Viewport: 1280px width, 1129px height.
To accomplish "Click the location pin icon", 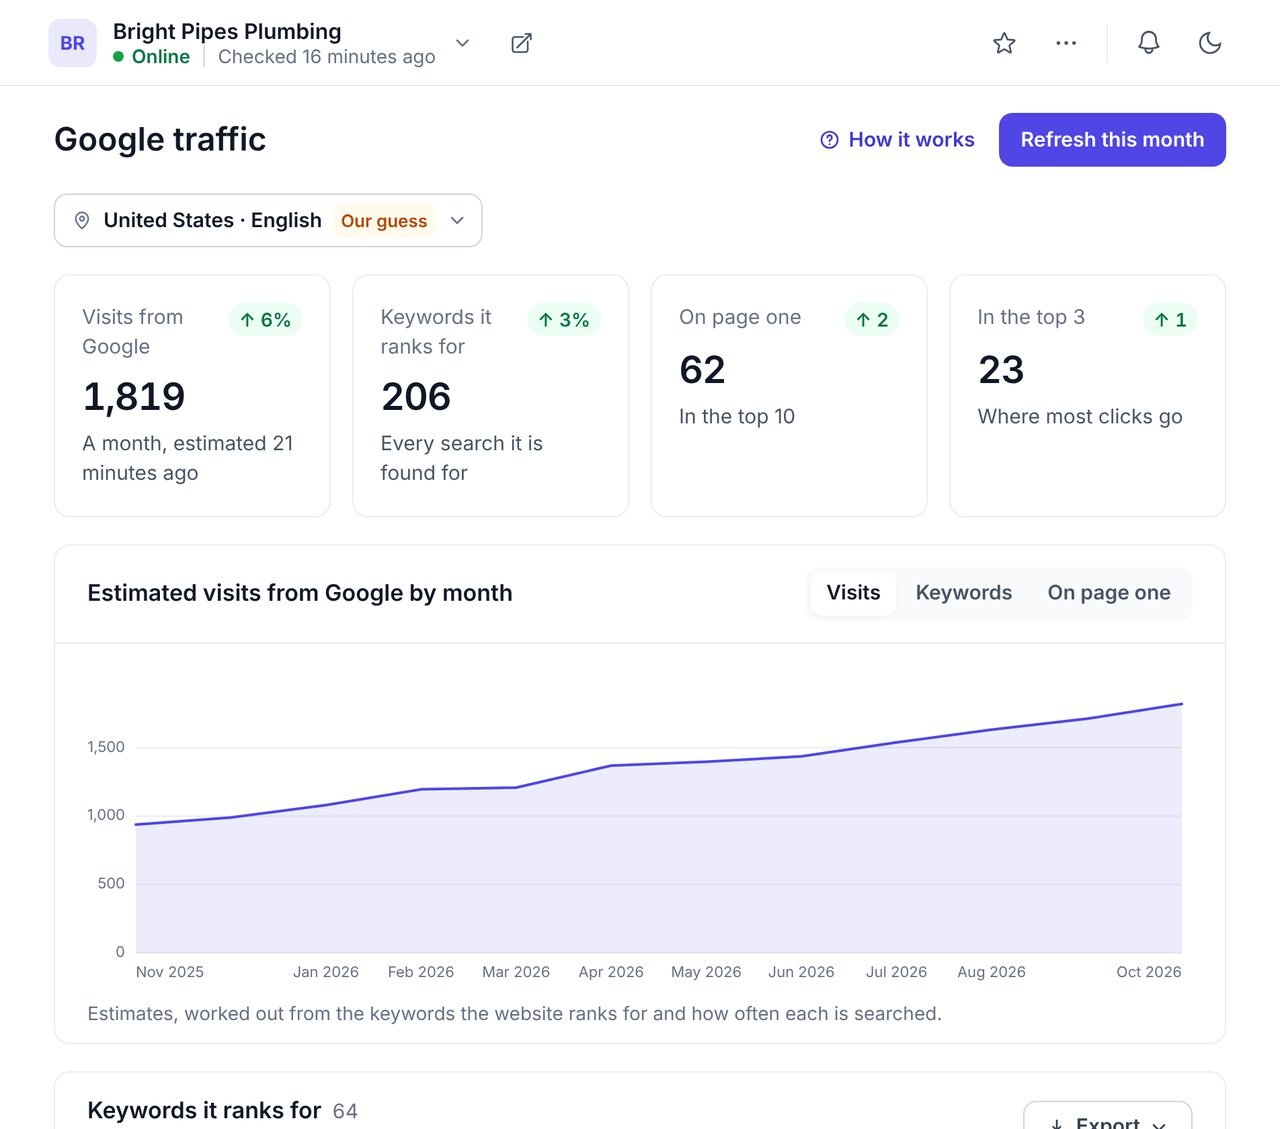I will tap(82, 220).
